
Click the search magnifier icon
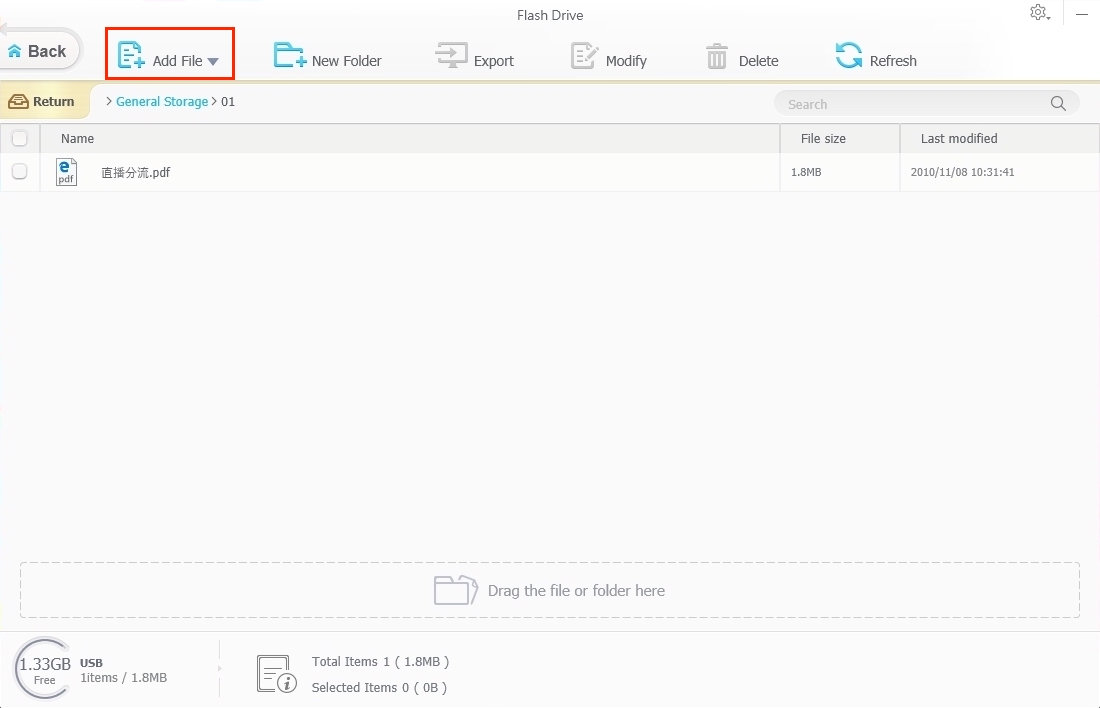point(1058,104)
